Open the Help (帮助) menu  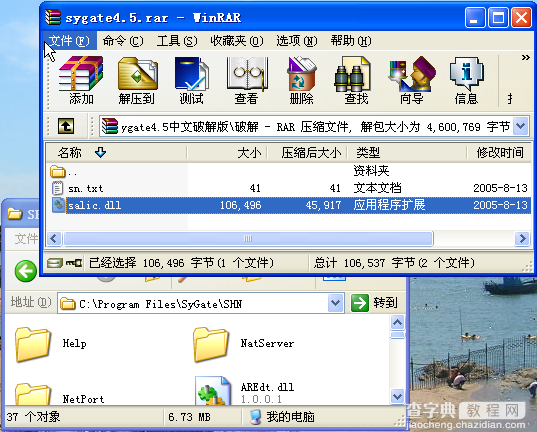pyautogui.click(x=351, y=41)
